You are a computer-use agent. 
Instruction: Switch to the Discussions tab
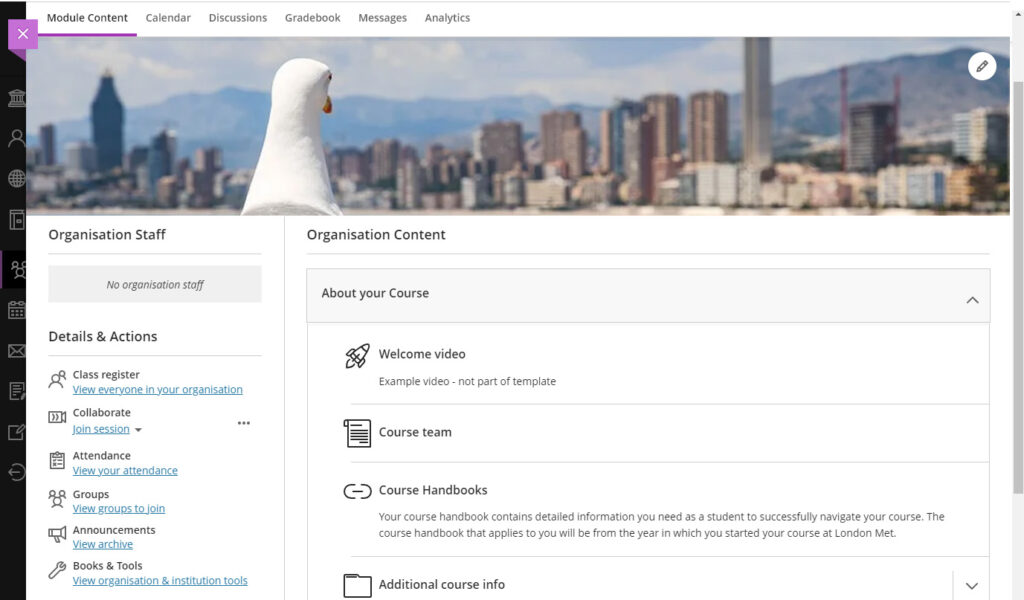point(238,18)
